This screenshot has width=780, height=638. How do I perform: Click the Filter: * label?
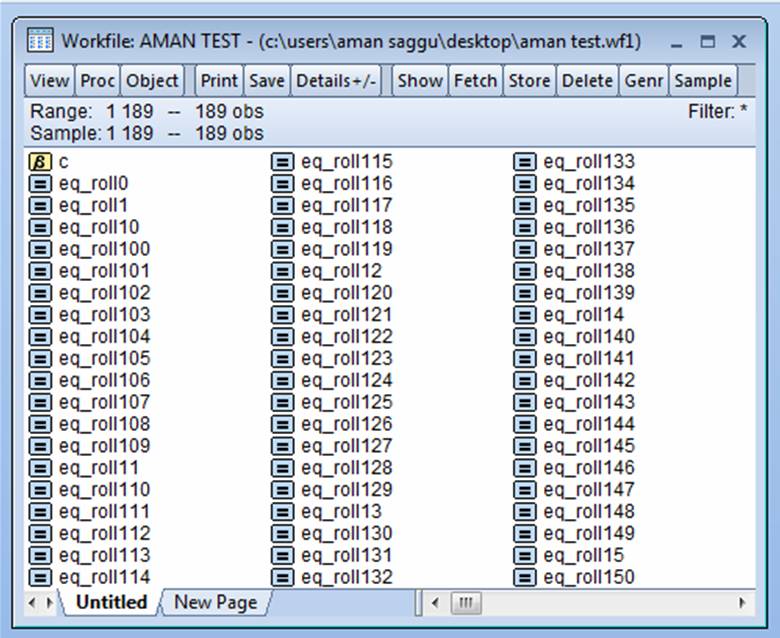pyautogui.click(x=717, y=111)
